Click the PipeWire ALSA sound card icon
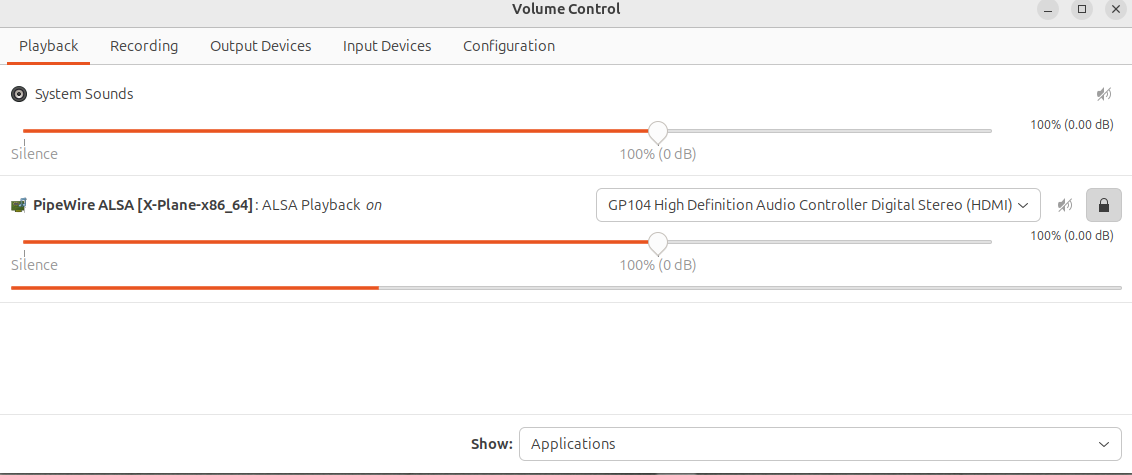This screenshot has height=475, width=1132. (19, 205)
